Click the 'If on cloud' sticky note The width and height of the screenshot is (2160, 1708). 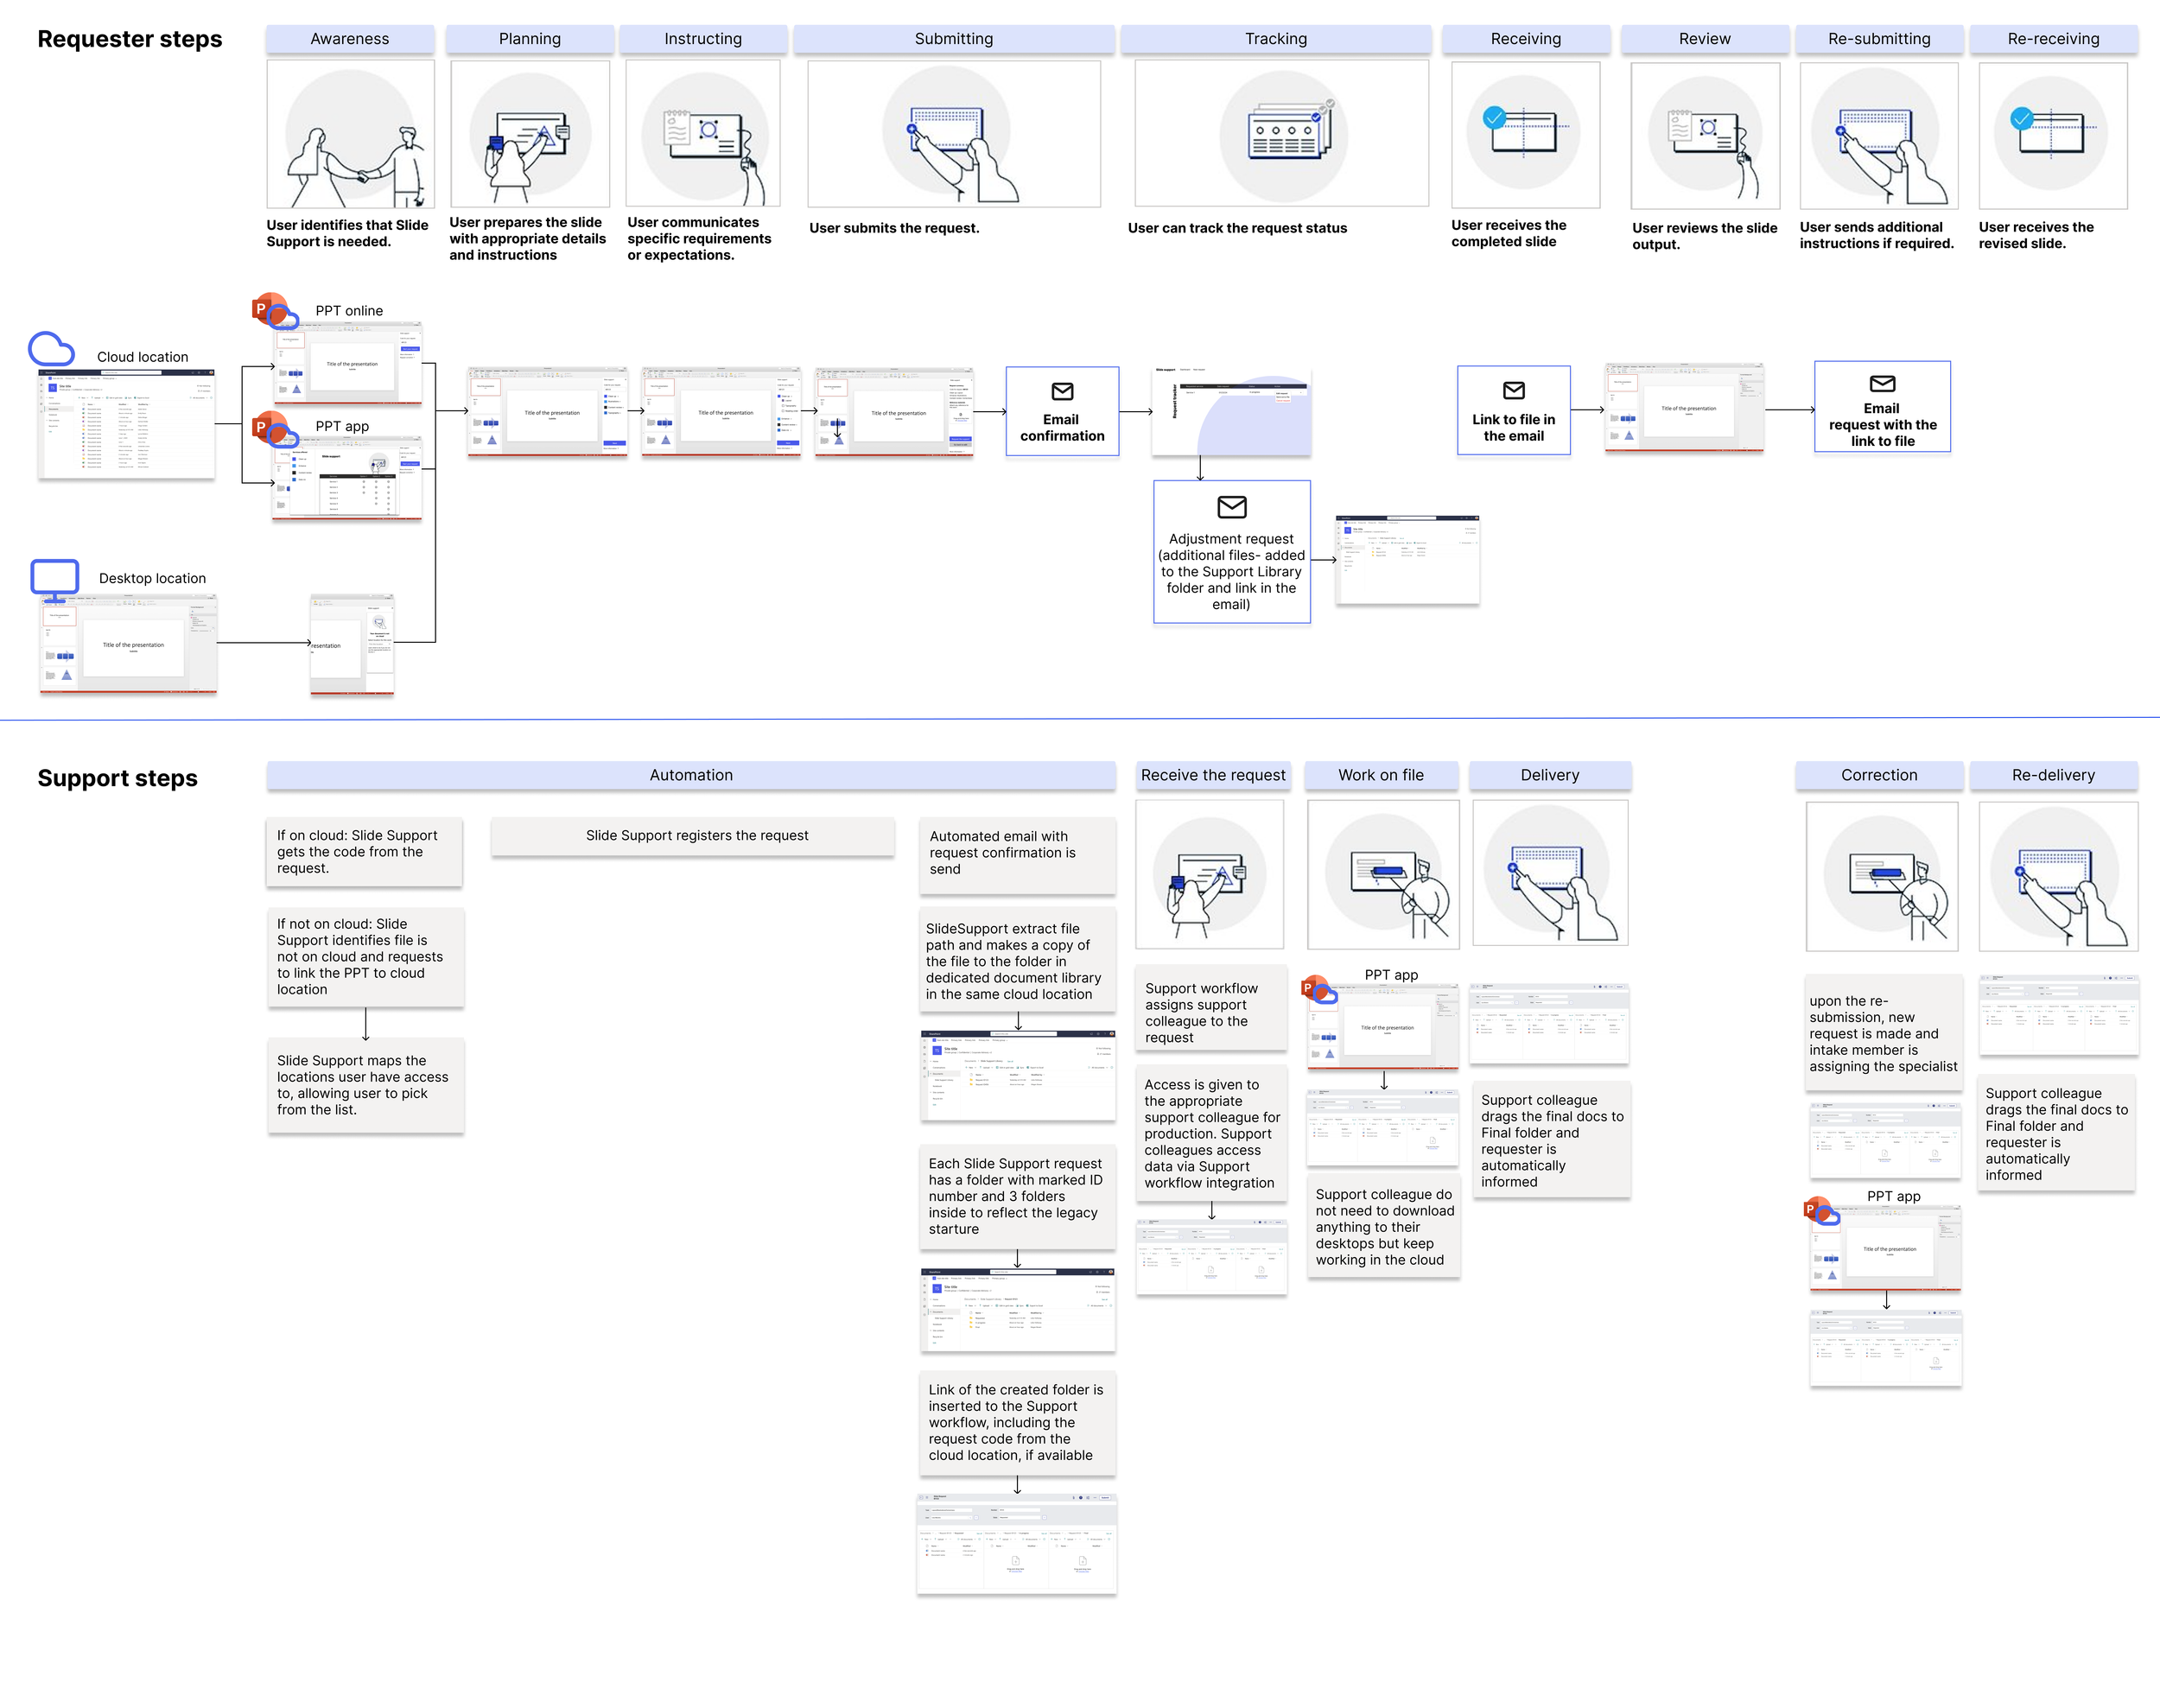[364, 852]
